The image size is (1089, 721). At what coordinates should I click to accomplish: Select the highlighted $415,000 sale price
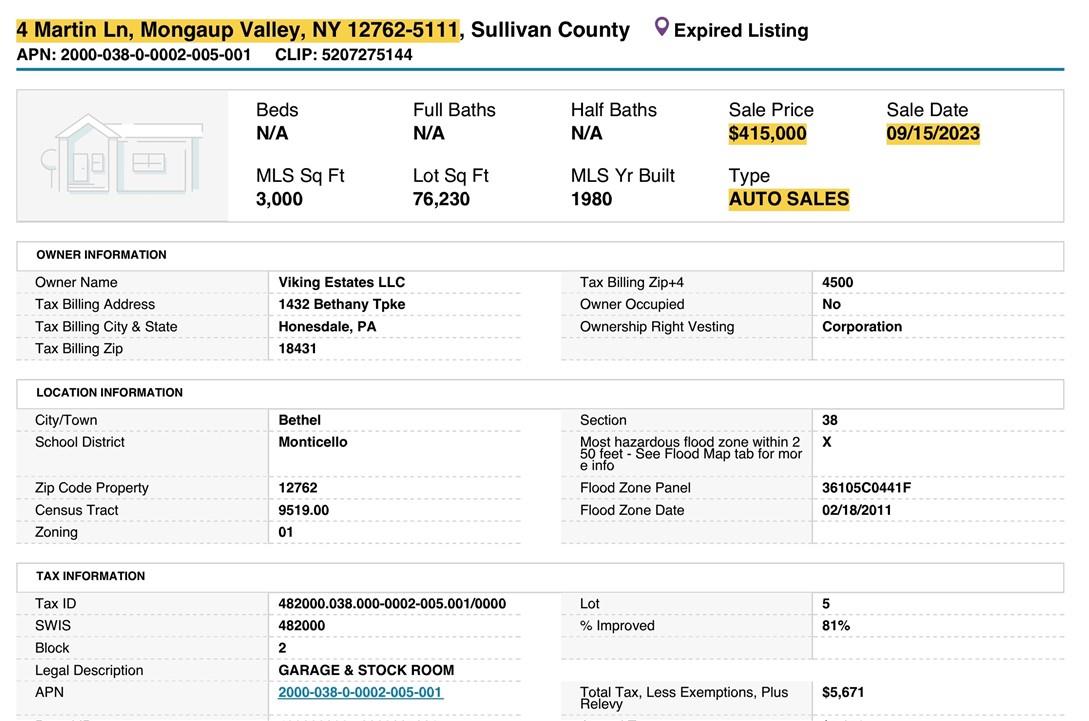pyautogui.click(x=767, y=134)
